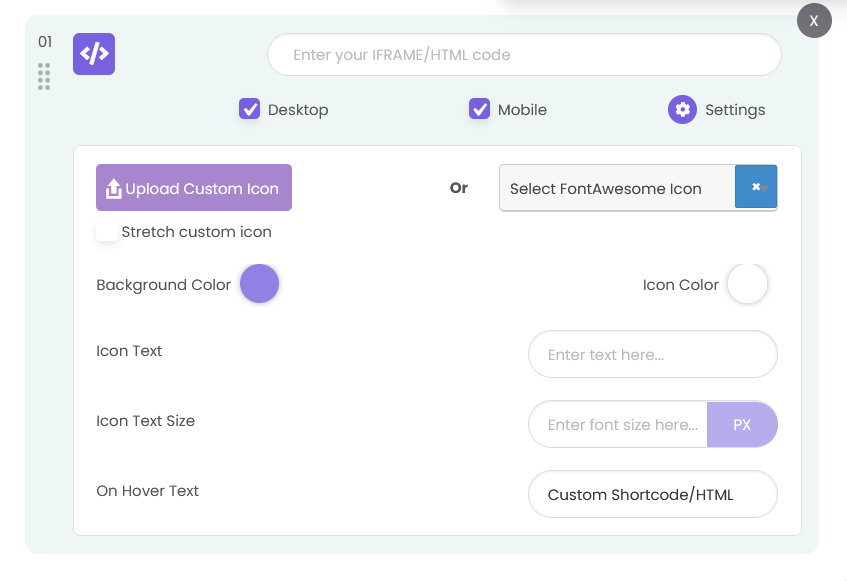Image resolution: width=847 pixels, height=581 pixels.
Task: Uncheck the Mobile checkbox
Action: click(x=479, y=109)
